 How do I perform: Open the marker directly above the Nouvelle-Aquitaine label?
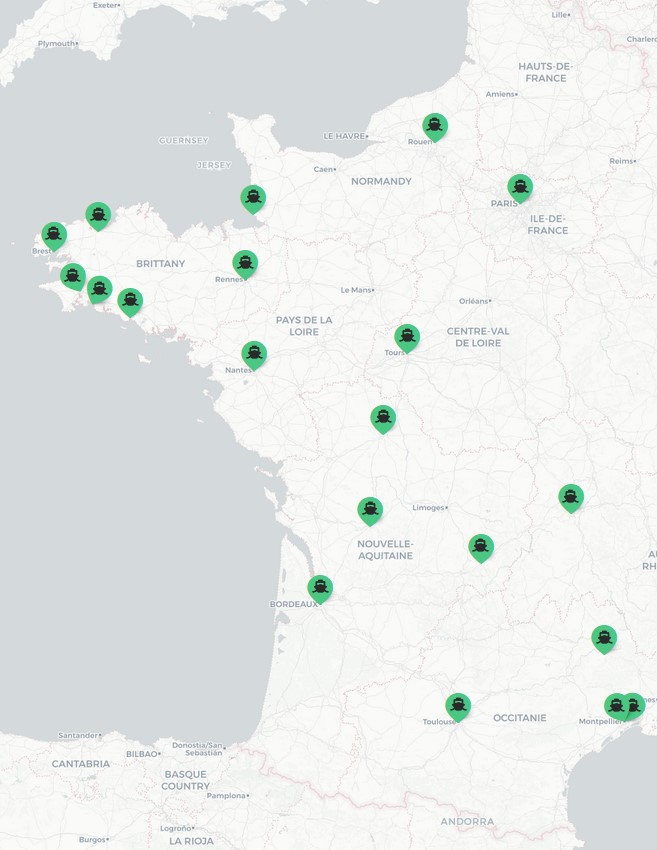pyautogui.click(x=370, y=510)
